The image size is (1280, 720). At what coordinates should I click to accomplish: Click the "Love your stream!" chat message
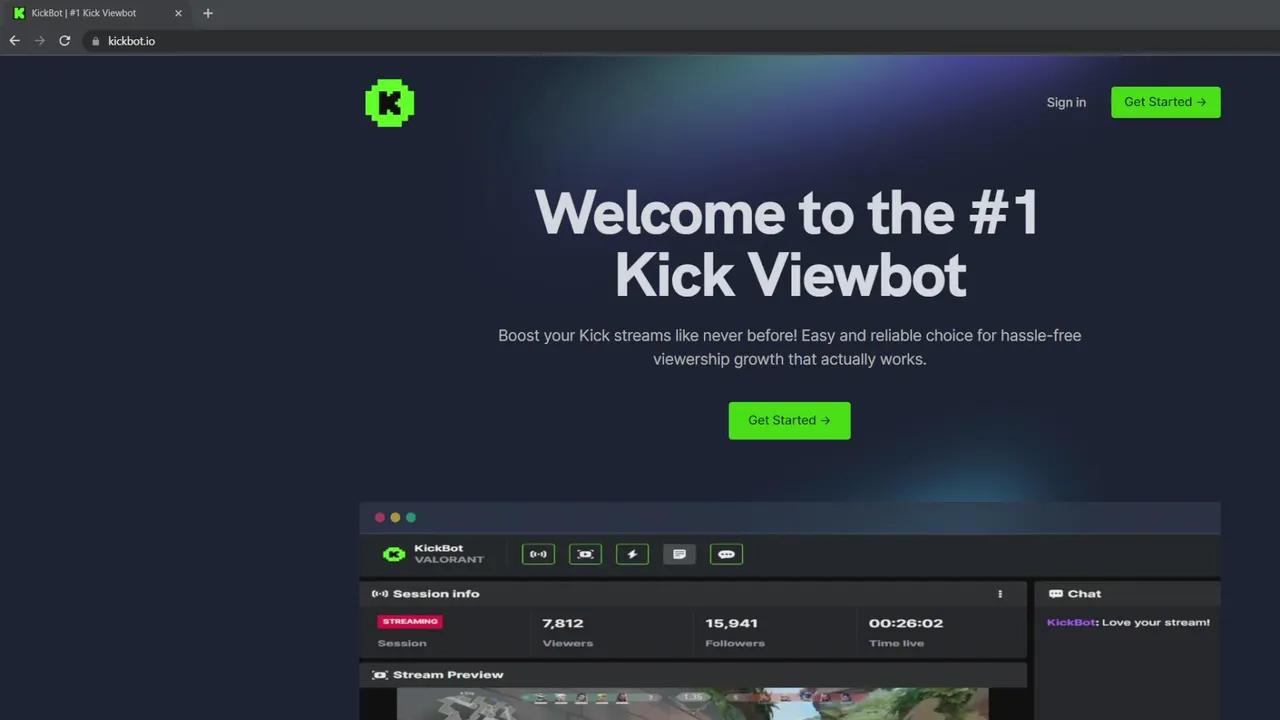pos(1156,622)
